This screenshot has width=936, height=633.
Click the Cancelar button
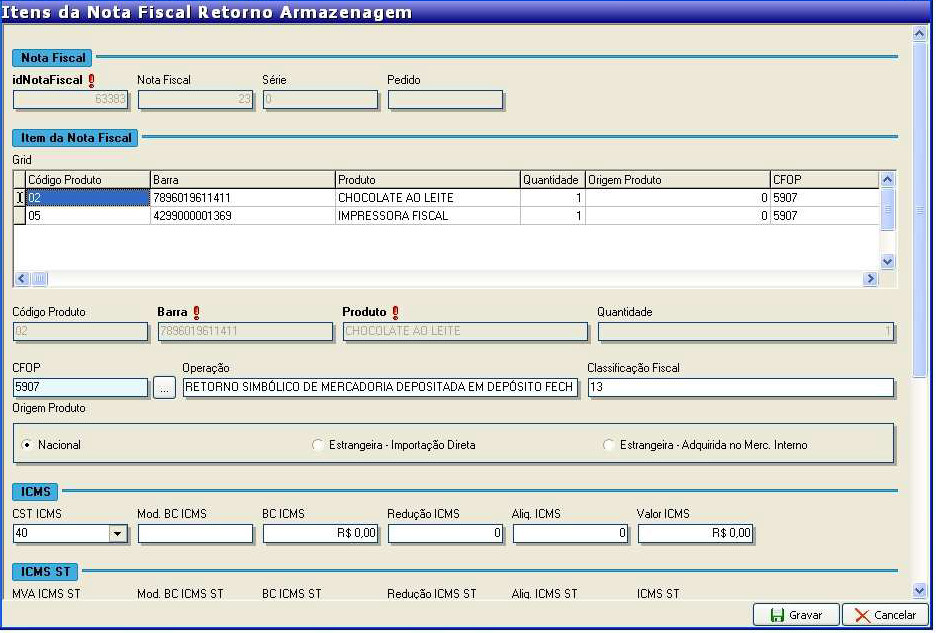pos(885,615)
